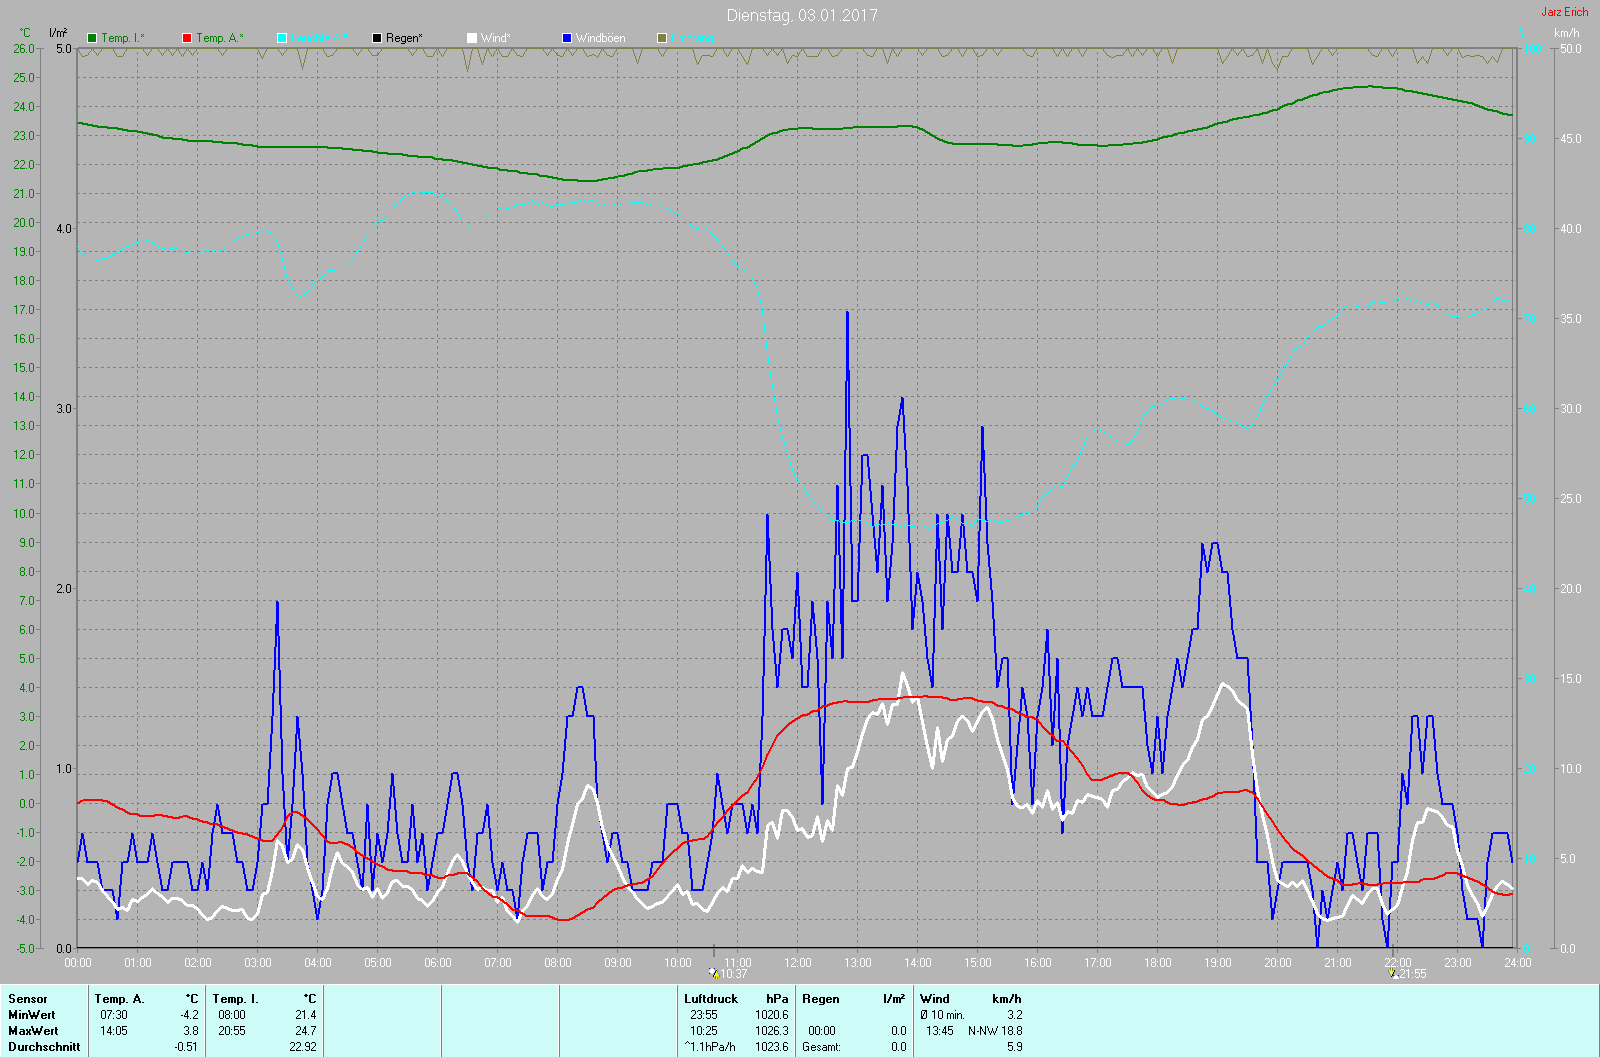
Task: Click the cyan Feuchte A. legend square
Action: [x=282, y=38]
